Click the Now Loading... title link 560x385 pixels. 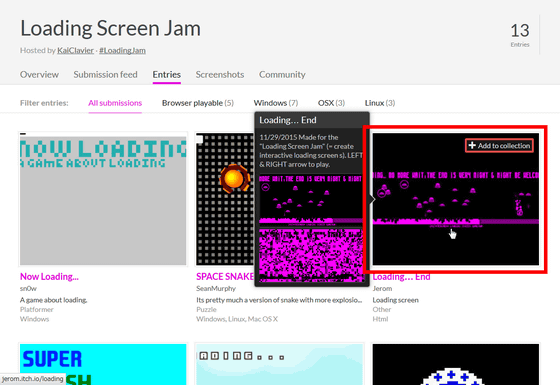(x=49, y=276)
